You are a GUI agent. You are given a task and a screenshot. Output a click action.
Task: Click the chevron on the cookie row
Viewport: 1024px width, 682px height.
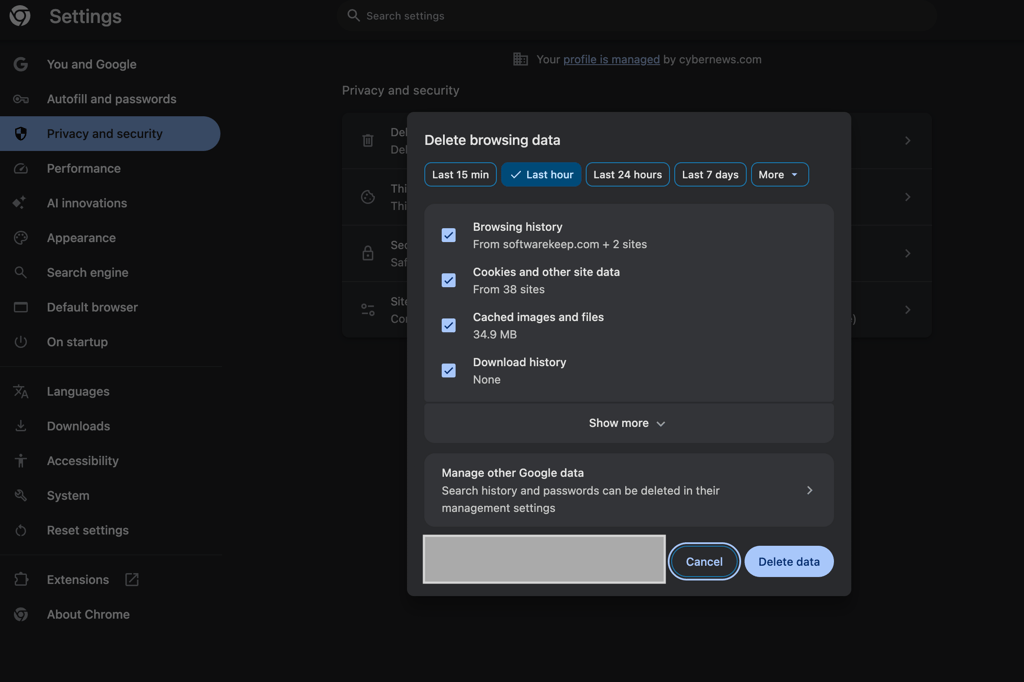coord(907,197)
